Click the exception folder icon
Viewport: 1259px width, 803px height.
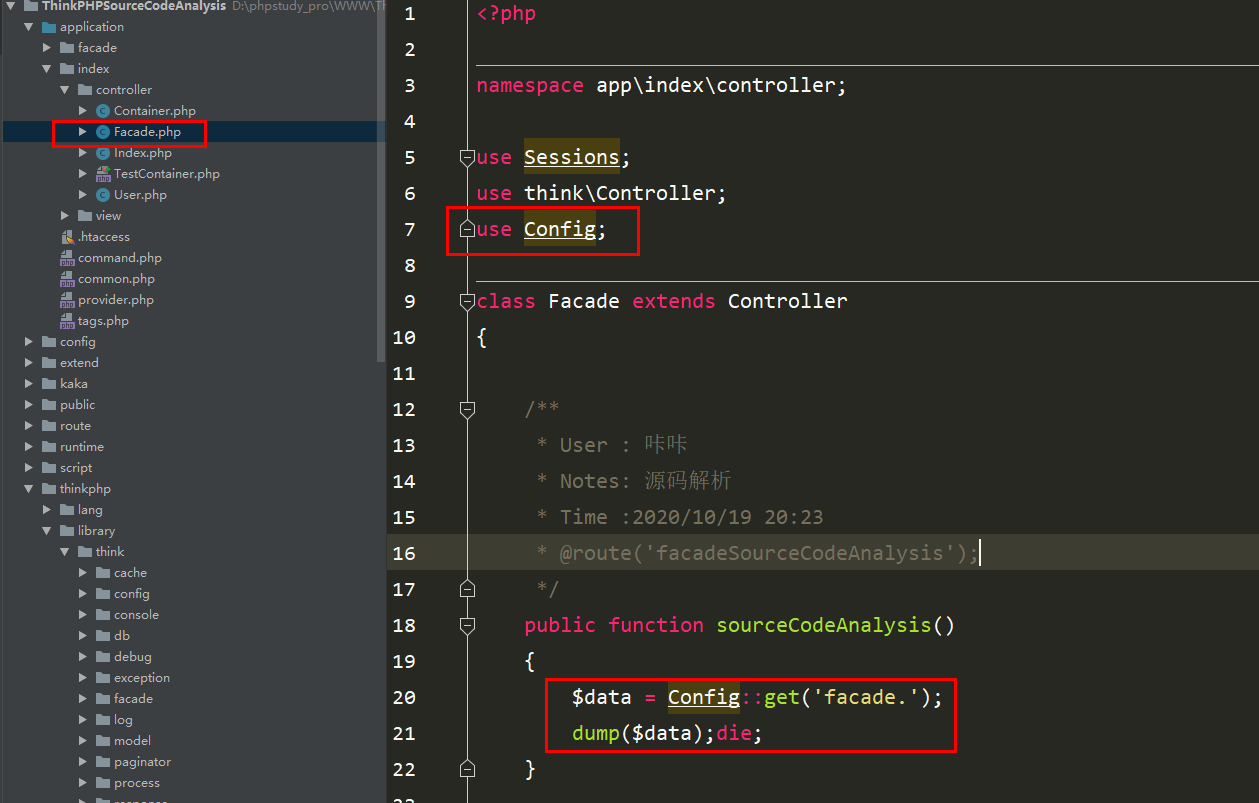pyautogui.click(x=103, y=678)
